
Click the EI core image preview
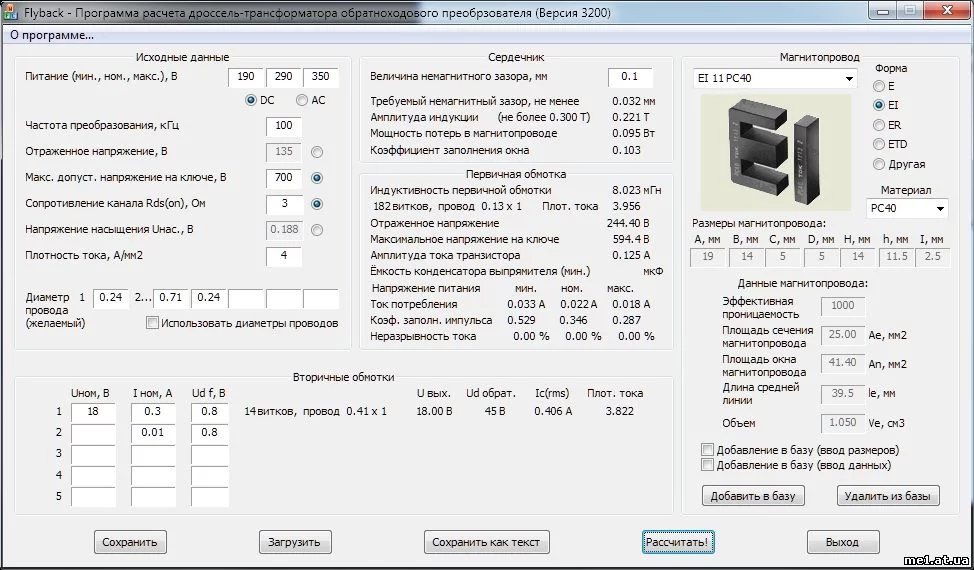coord(774,152)
